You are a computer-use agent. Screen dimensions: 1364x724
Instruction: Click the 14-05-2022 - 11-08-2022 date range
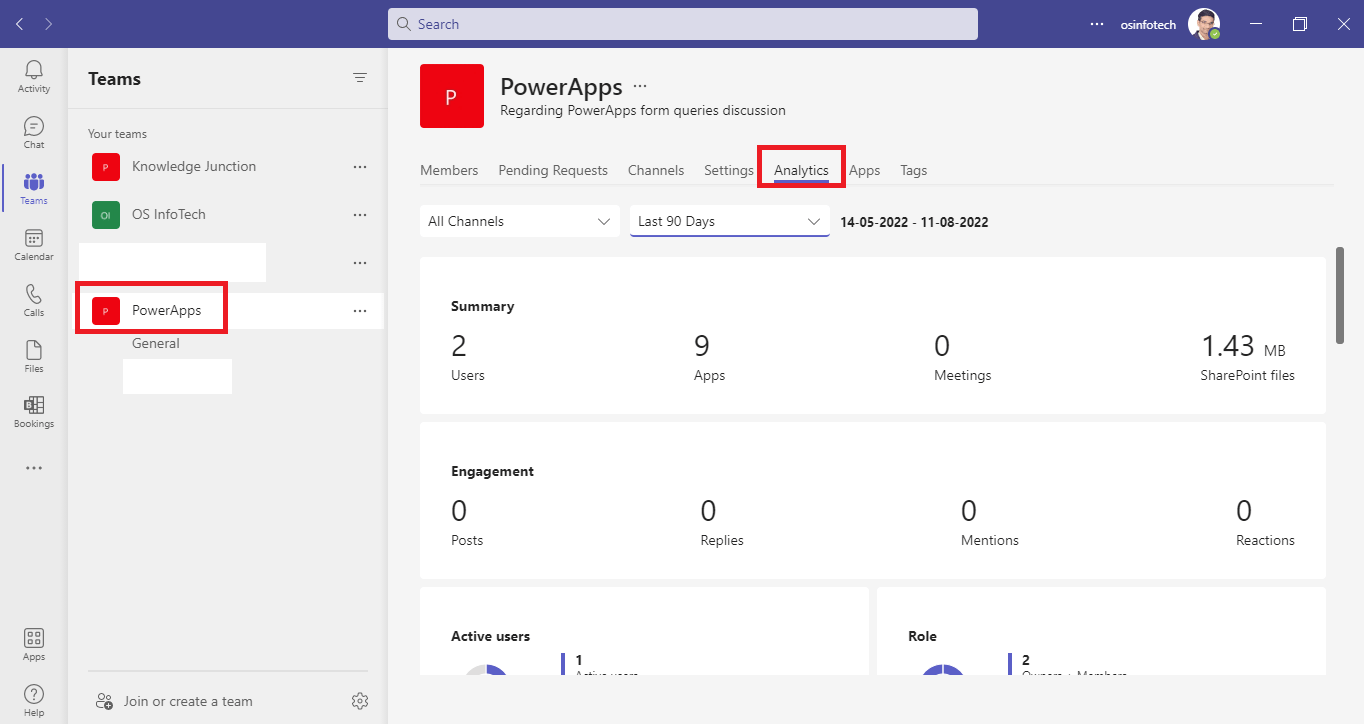pos(914,222)
